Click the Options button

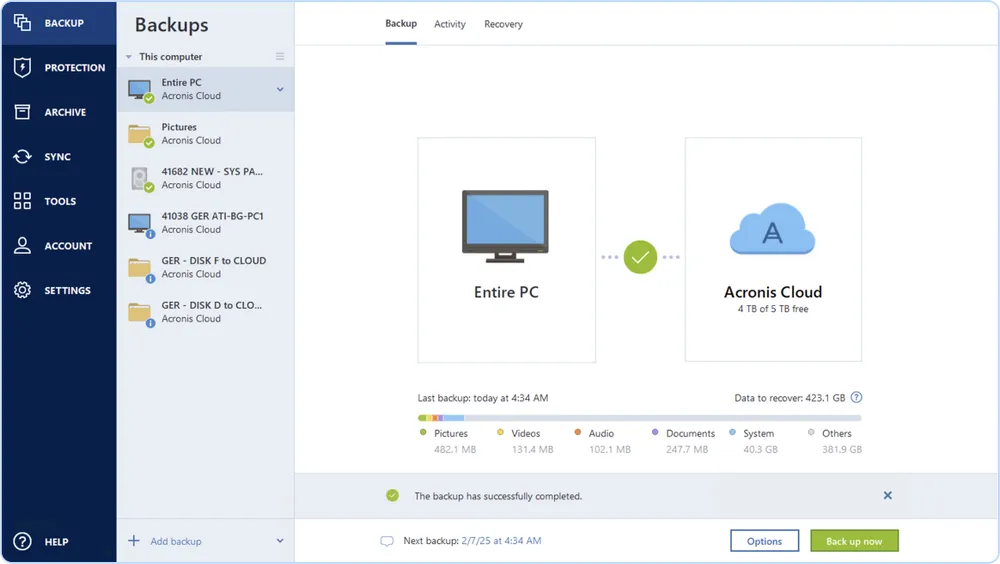click(x=764, y=541)
